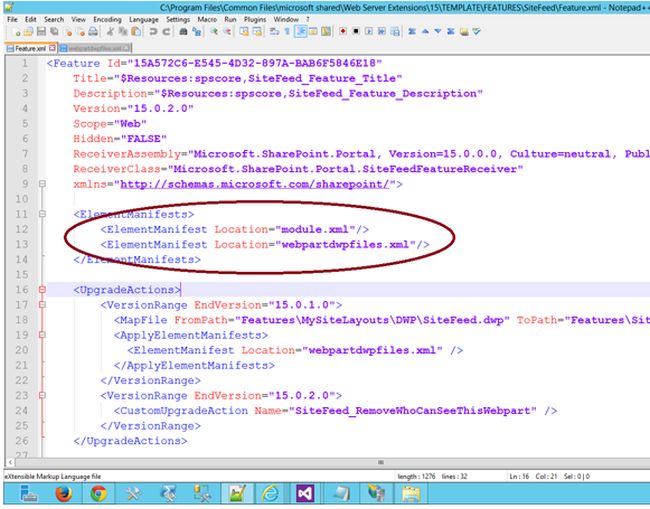650x509 pixels.
Task: Open the Run menu
Action: 230,19
